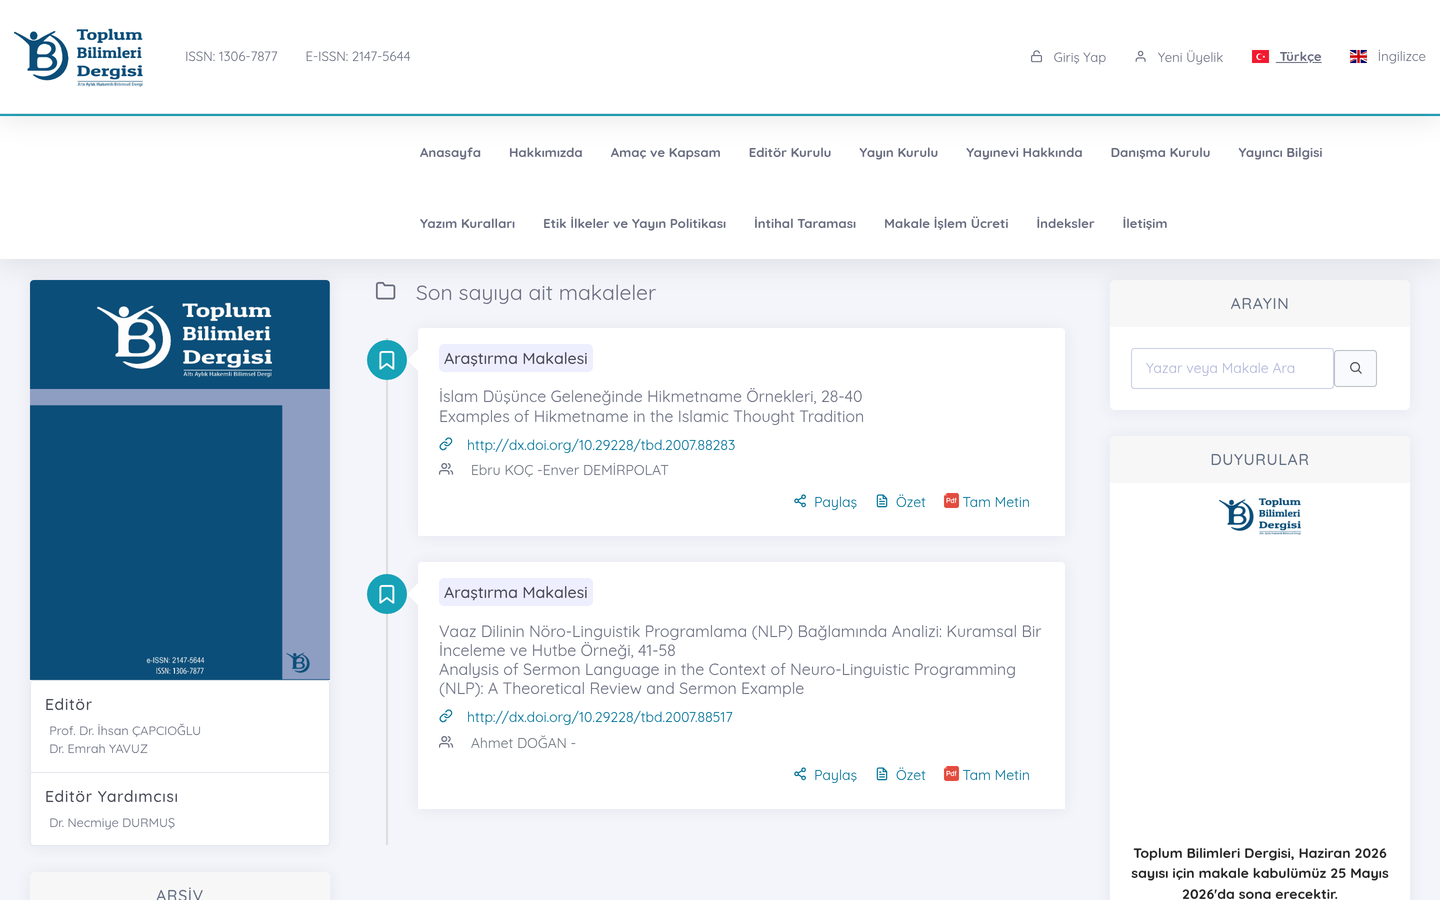Viewport: 1440px width, 900px height.
Task: Go to Yazım Kuralları
Action: point(467,224)
